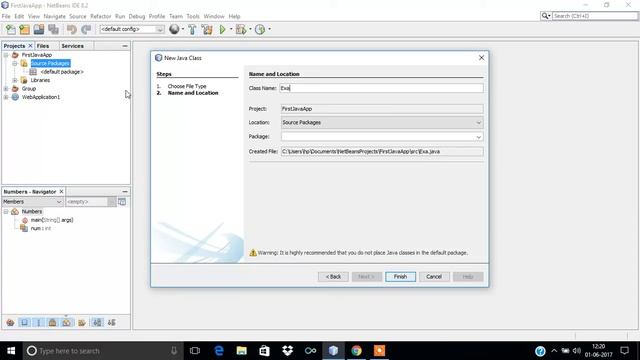The height and width of the screenshot is (360, 640).
Task: Click the Clean and Build icon
Action: click(x=207, y=29)
